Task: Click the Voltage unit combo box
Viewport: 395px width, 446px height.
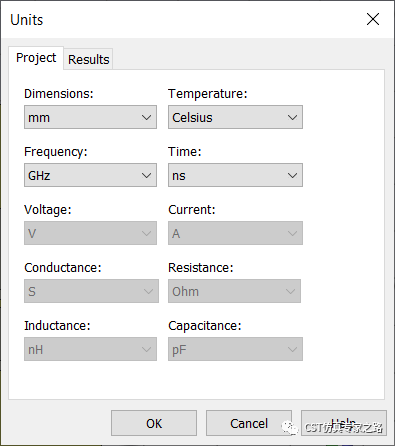Action: (90, 233)
